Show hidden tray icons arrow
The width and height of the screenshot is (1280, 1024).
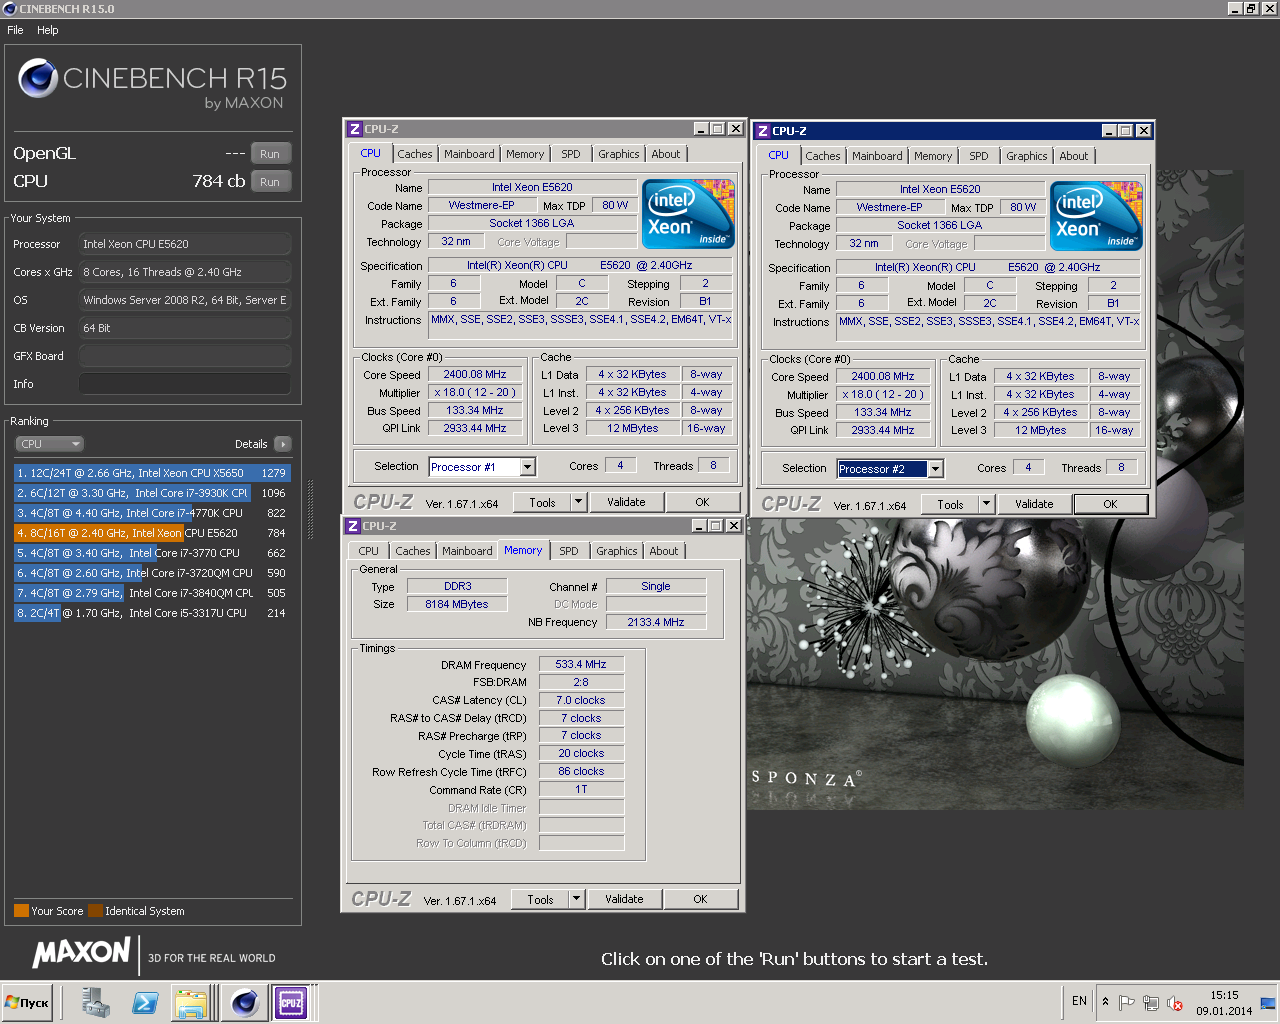1105,1001
